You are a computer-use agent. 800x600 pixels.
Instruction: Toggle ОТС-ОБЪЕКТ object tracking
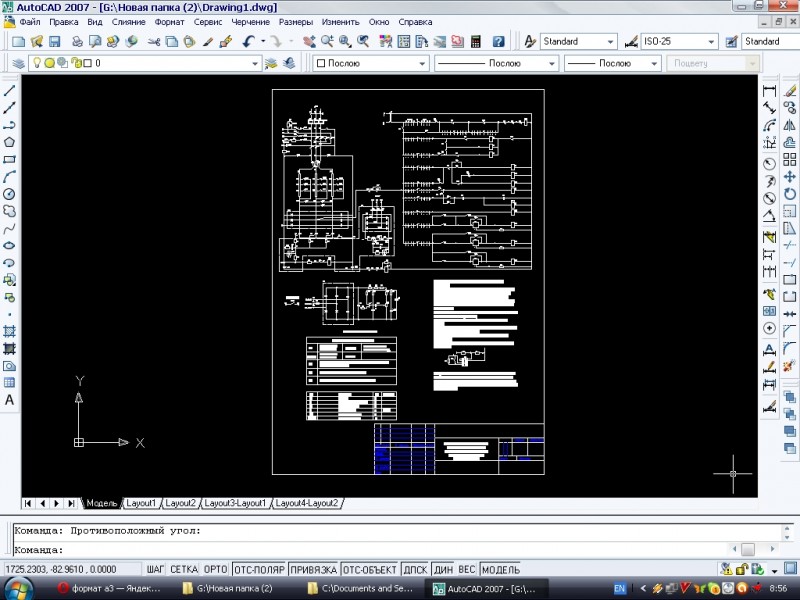369,569
